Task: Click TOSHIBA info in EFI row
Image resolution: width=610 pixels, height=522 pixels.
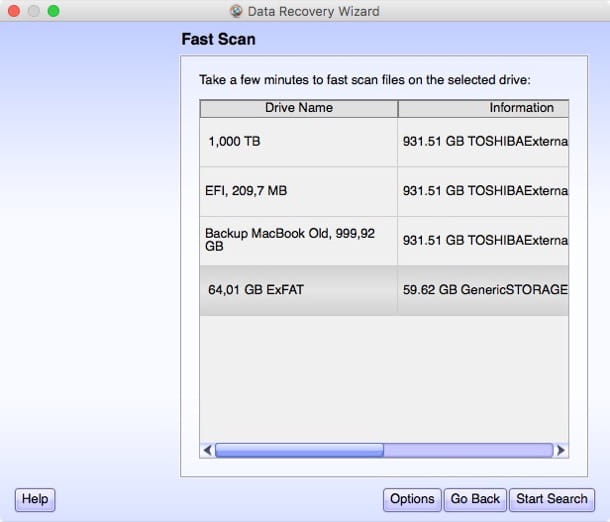Action: (x=483, y=191)
